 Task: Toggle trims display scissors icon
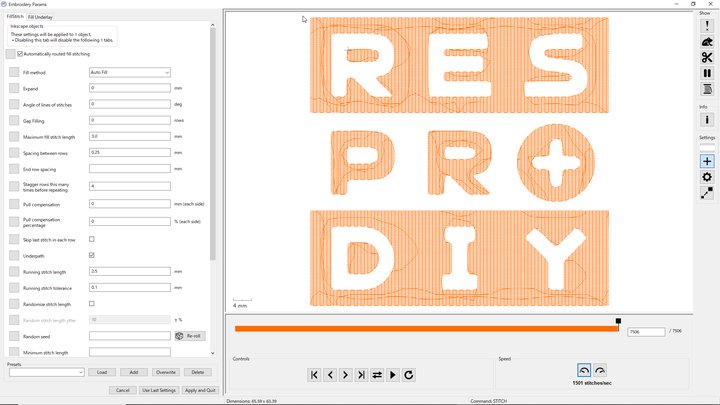pos(707,57)
